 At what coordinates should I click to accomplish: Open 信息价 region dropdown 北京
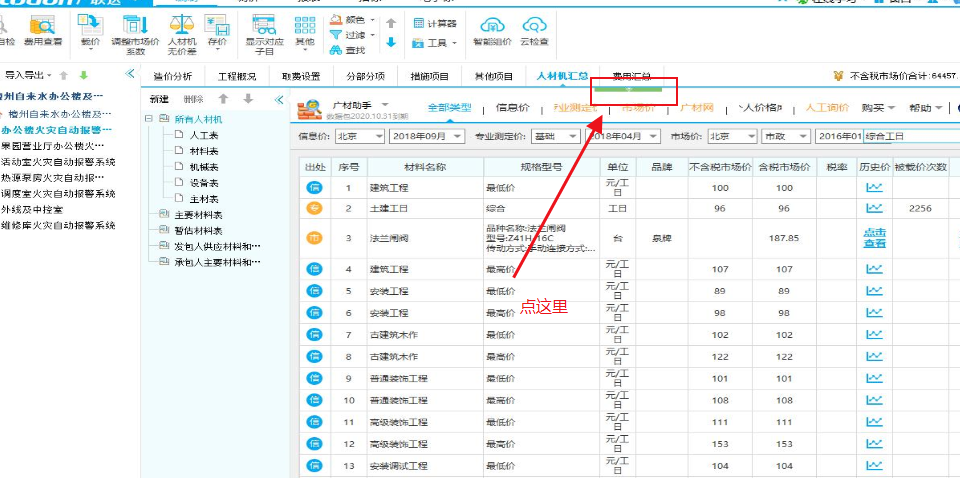pyautogui.click(x=360, y=136)
